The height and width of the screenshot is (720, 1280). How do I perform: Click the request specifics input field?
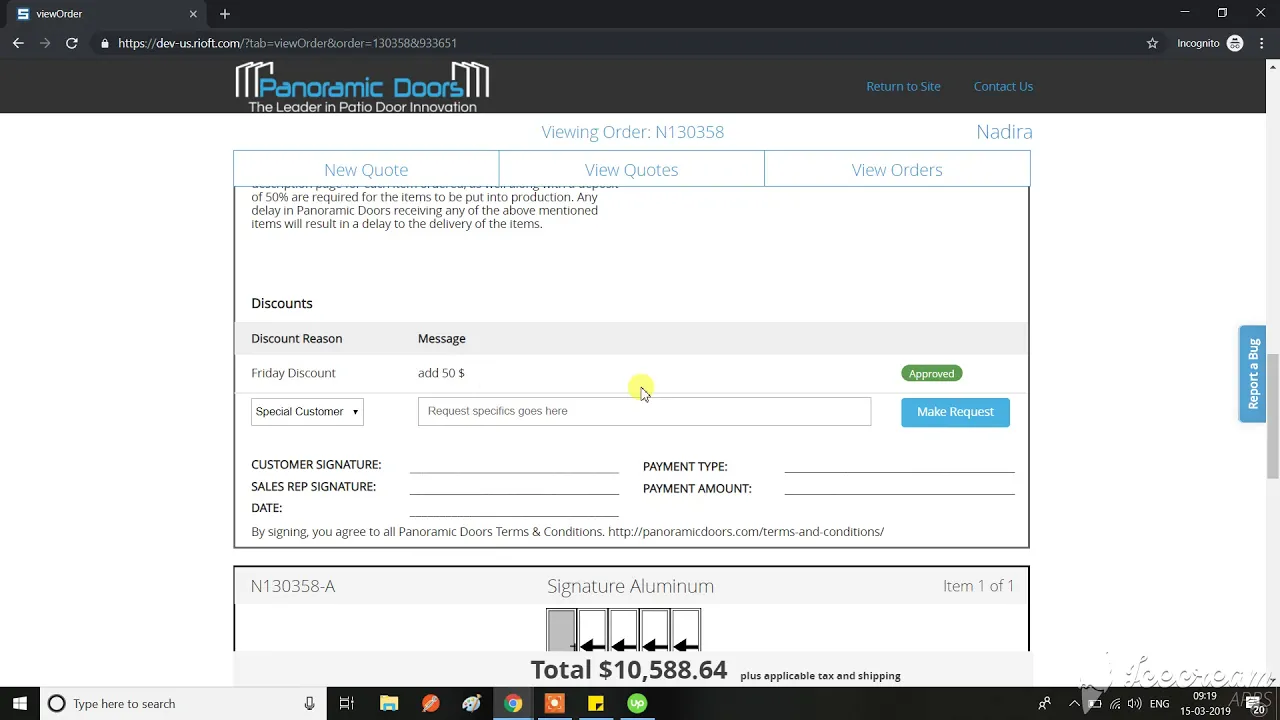[x=644, y=411]
